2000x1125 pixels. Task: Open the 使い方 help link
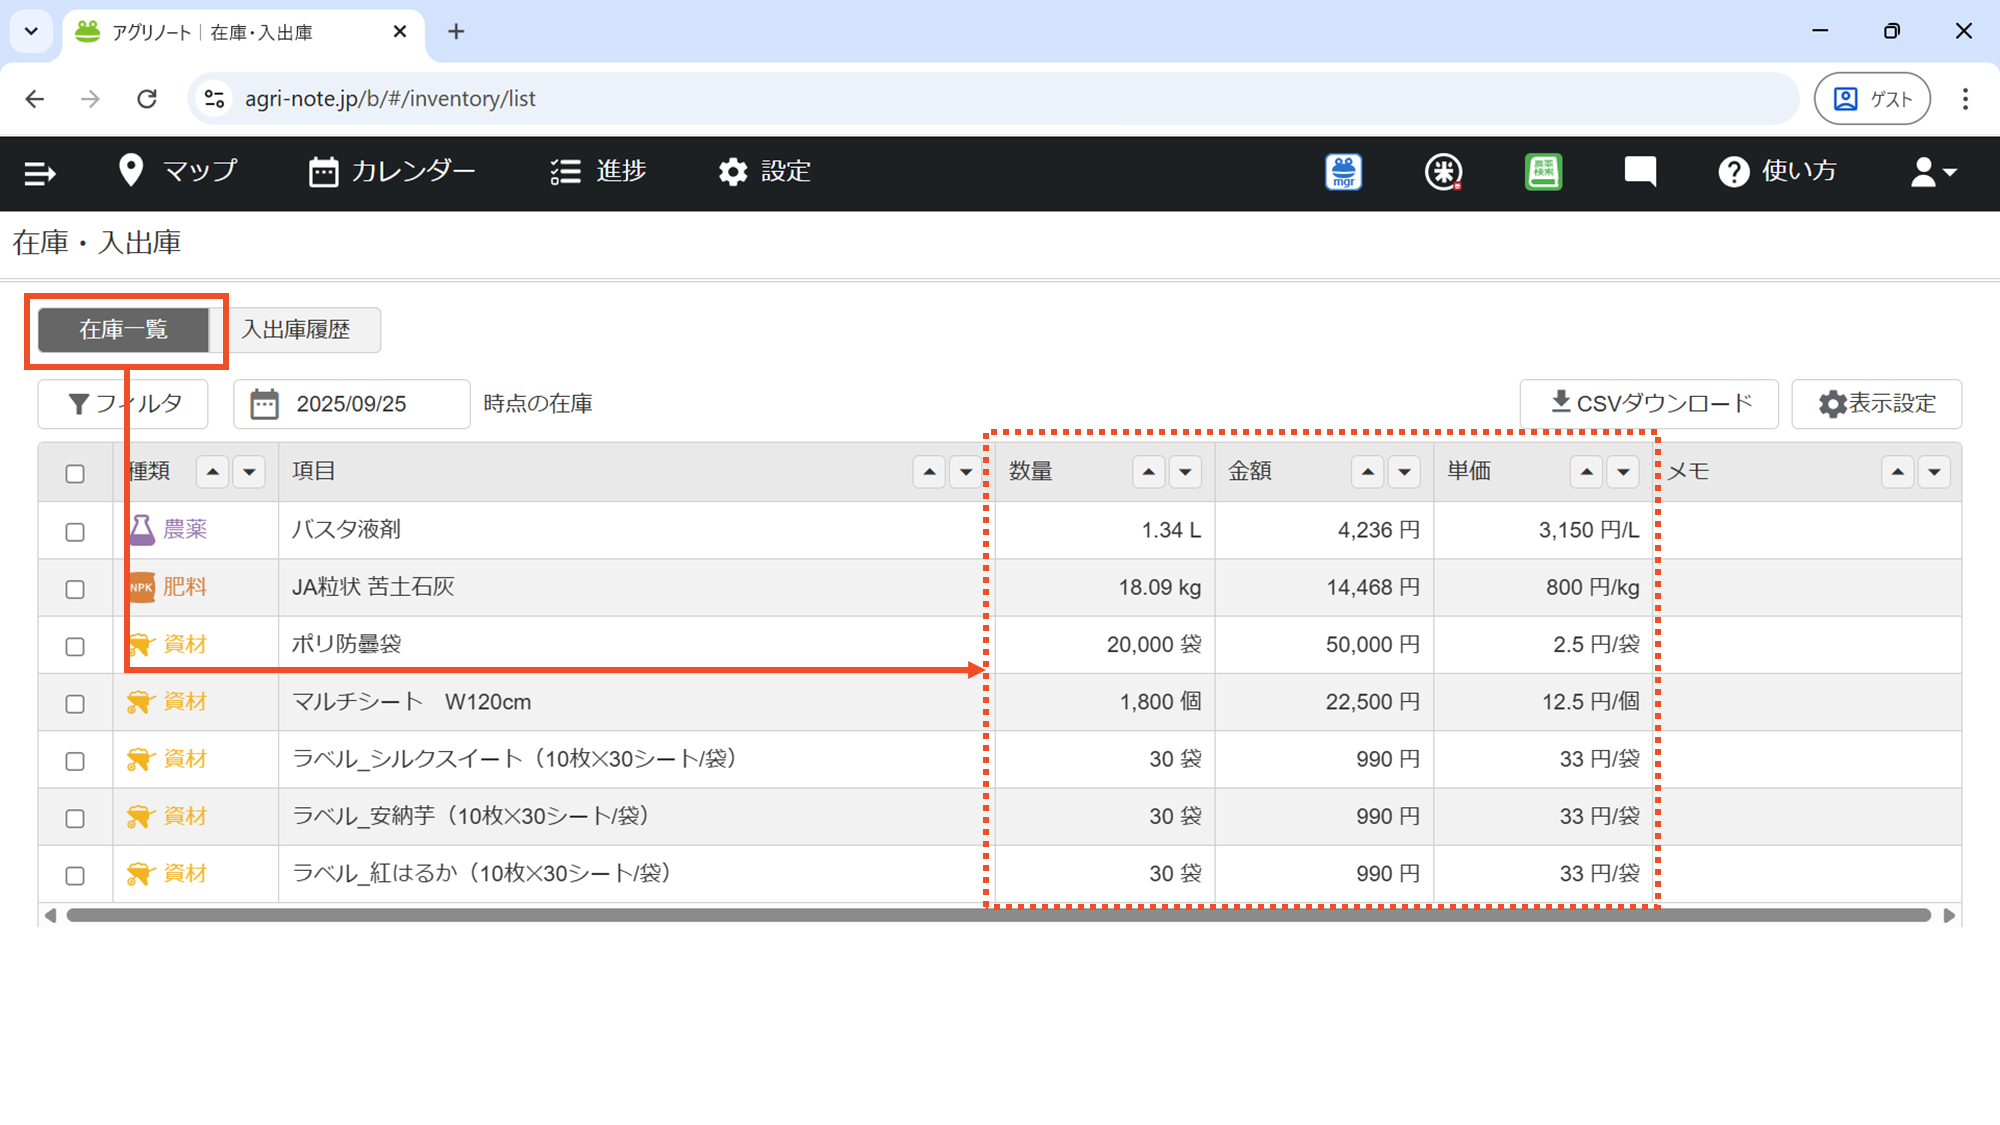(x=1777, y=171)
